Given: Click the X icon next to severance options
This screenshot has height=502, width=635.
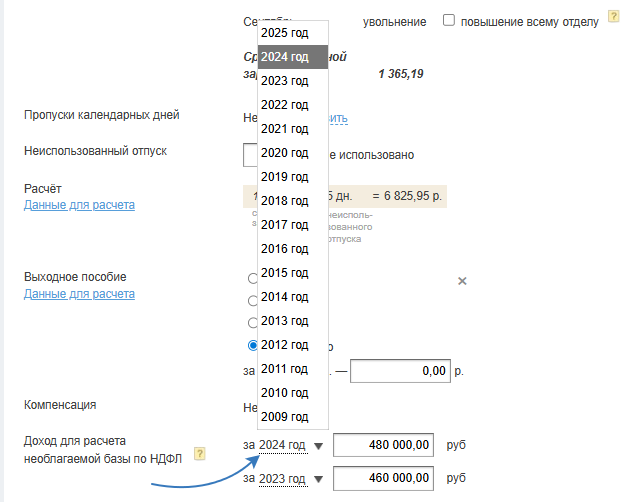Looking at the screenshot, I should point(462,281).
